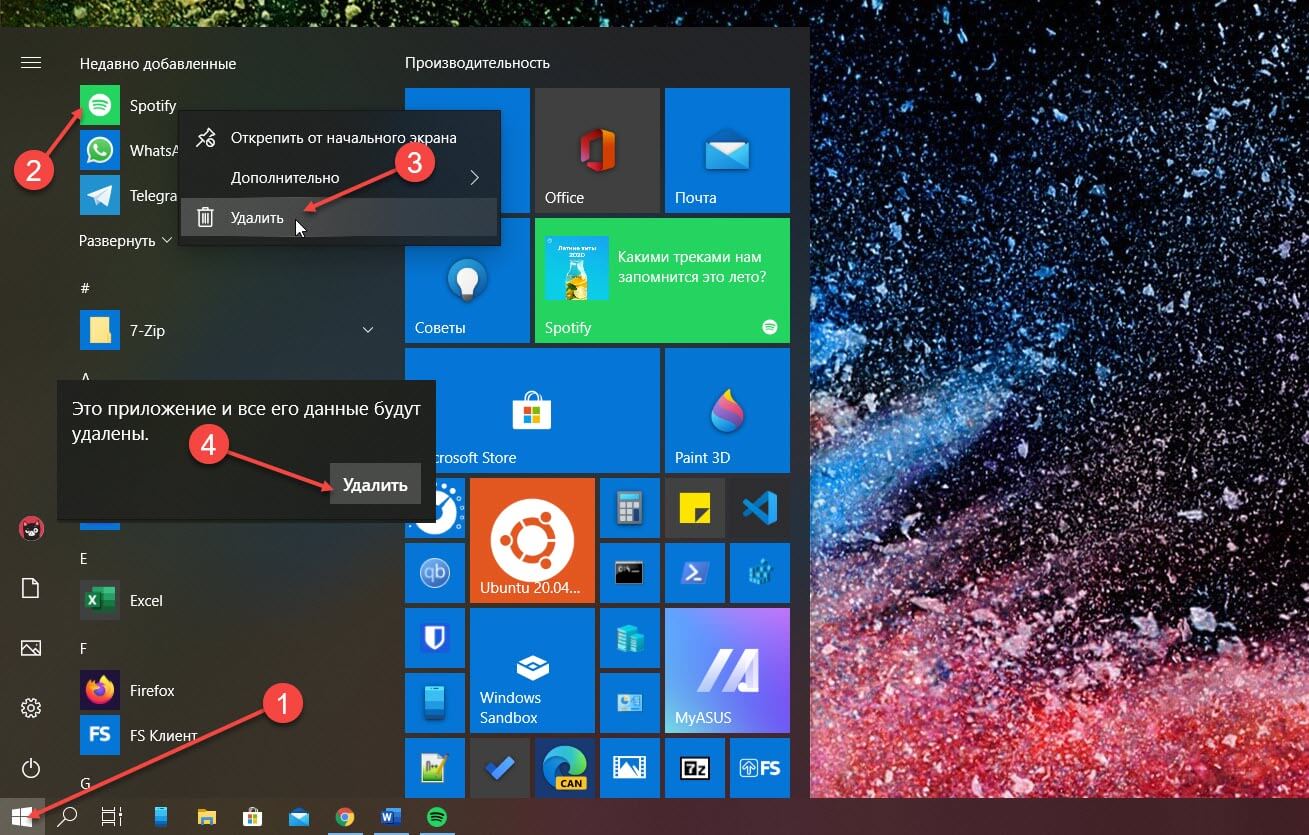The image size is (1309, 835).
Task: Open the FS tile with upload arrow
Action: 760,768
